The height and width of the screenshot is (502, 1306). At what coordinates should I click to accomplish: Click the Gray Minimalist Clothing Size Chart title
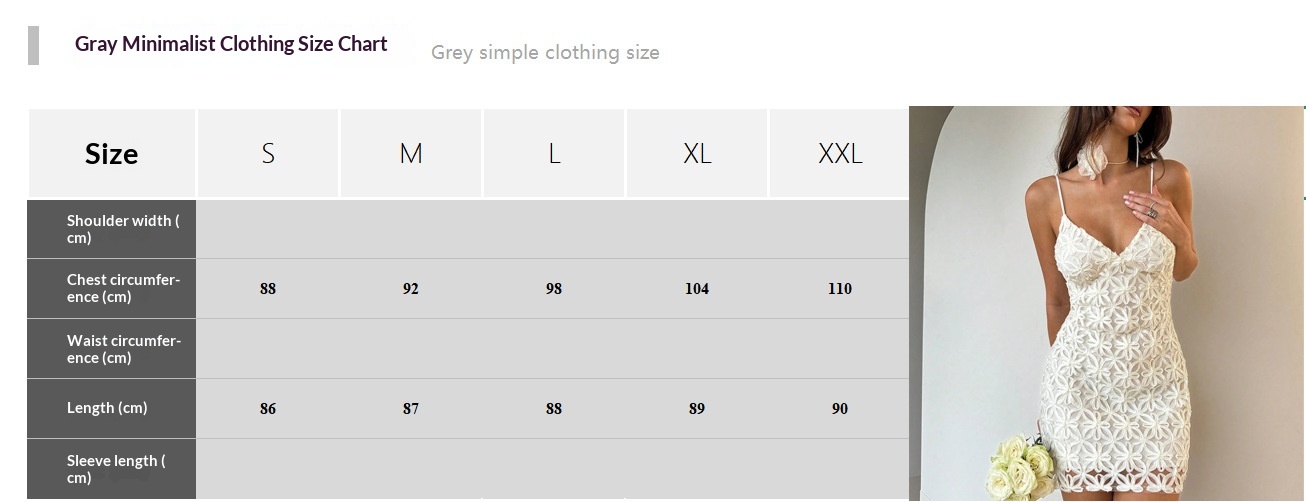(231, 44)
